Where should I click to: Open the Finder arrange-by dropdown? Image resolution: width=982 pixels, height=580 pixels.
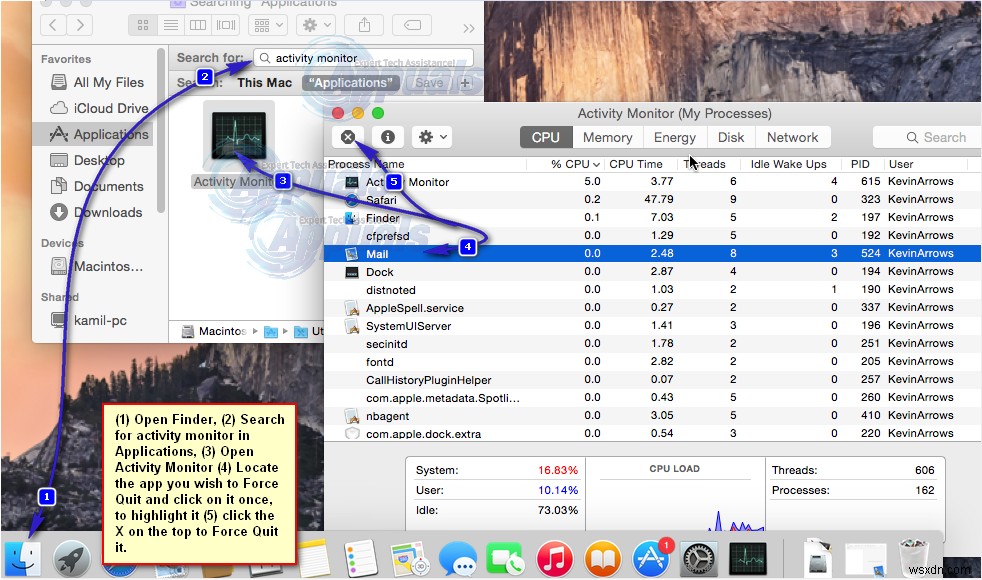(x=269, y=25)
